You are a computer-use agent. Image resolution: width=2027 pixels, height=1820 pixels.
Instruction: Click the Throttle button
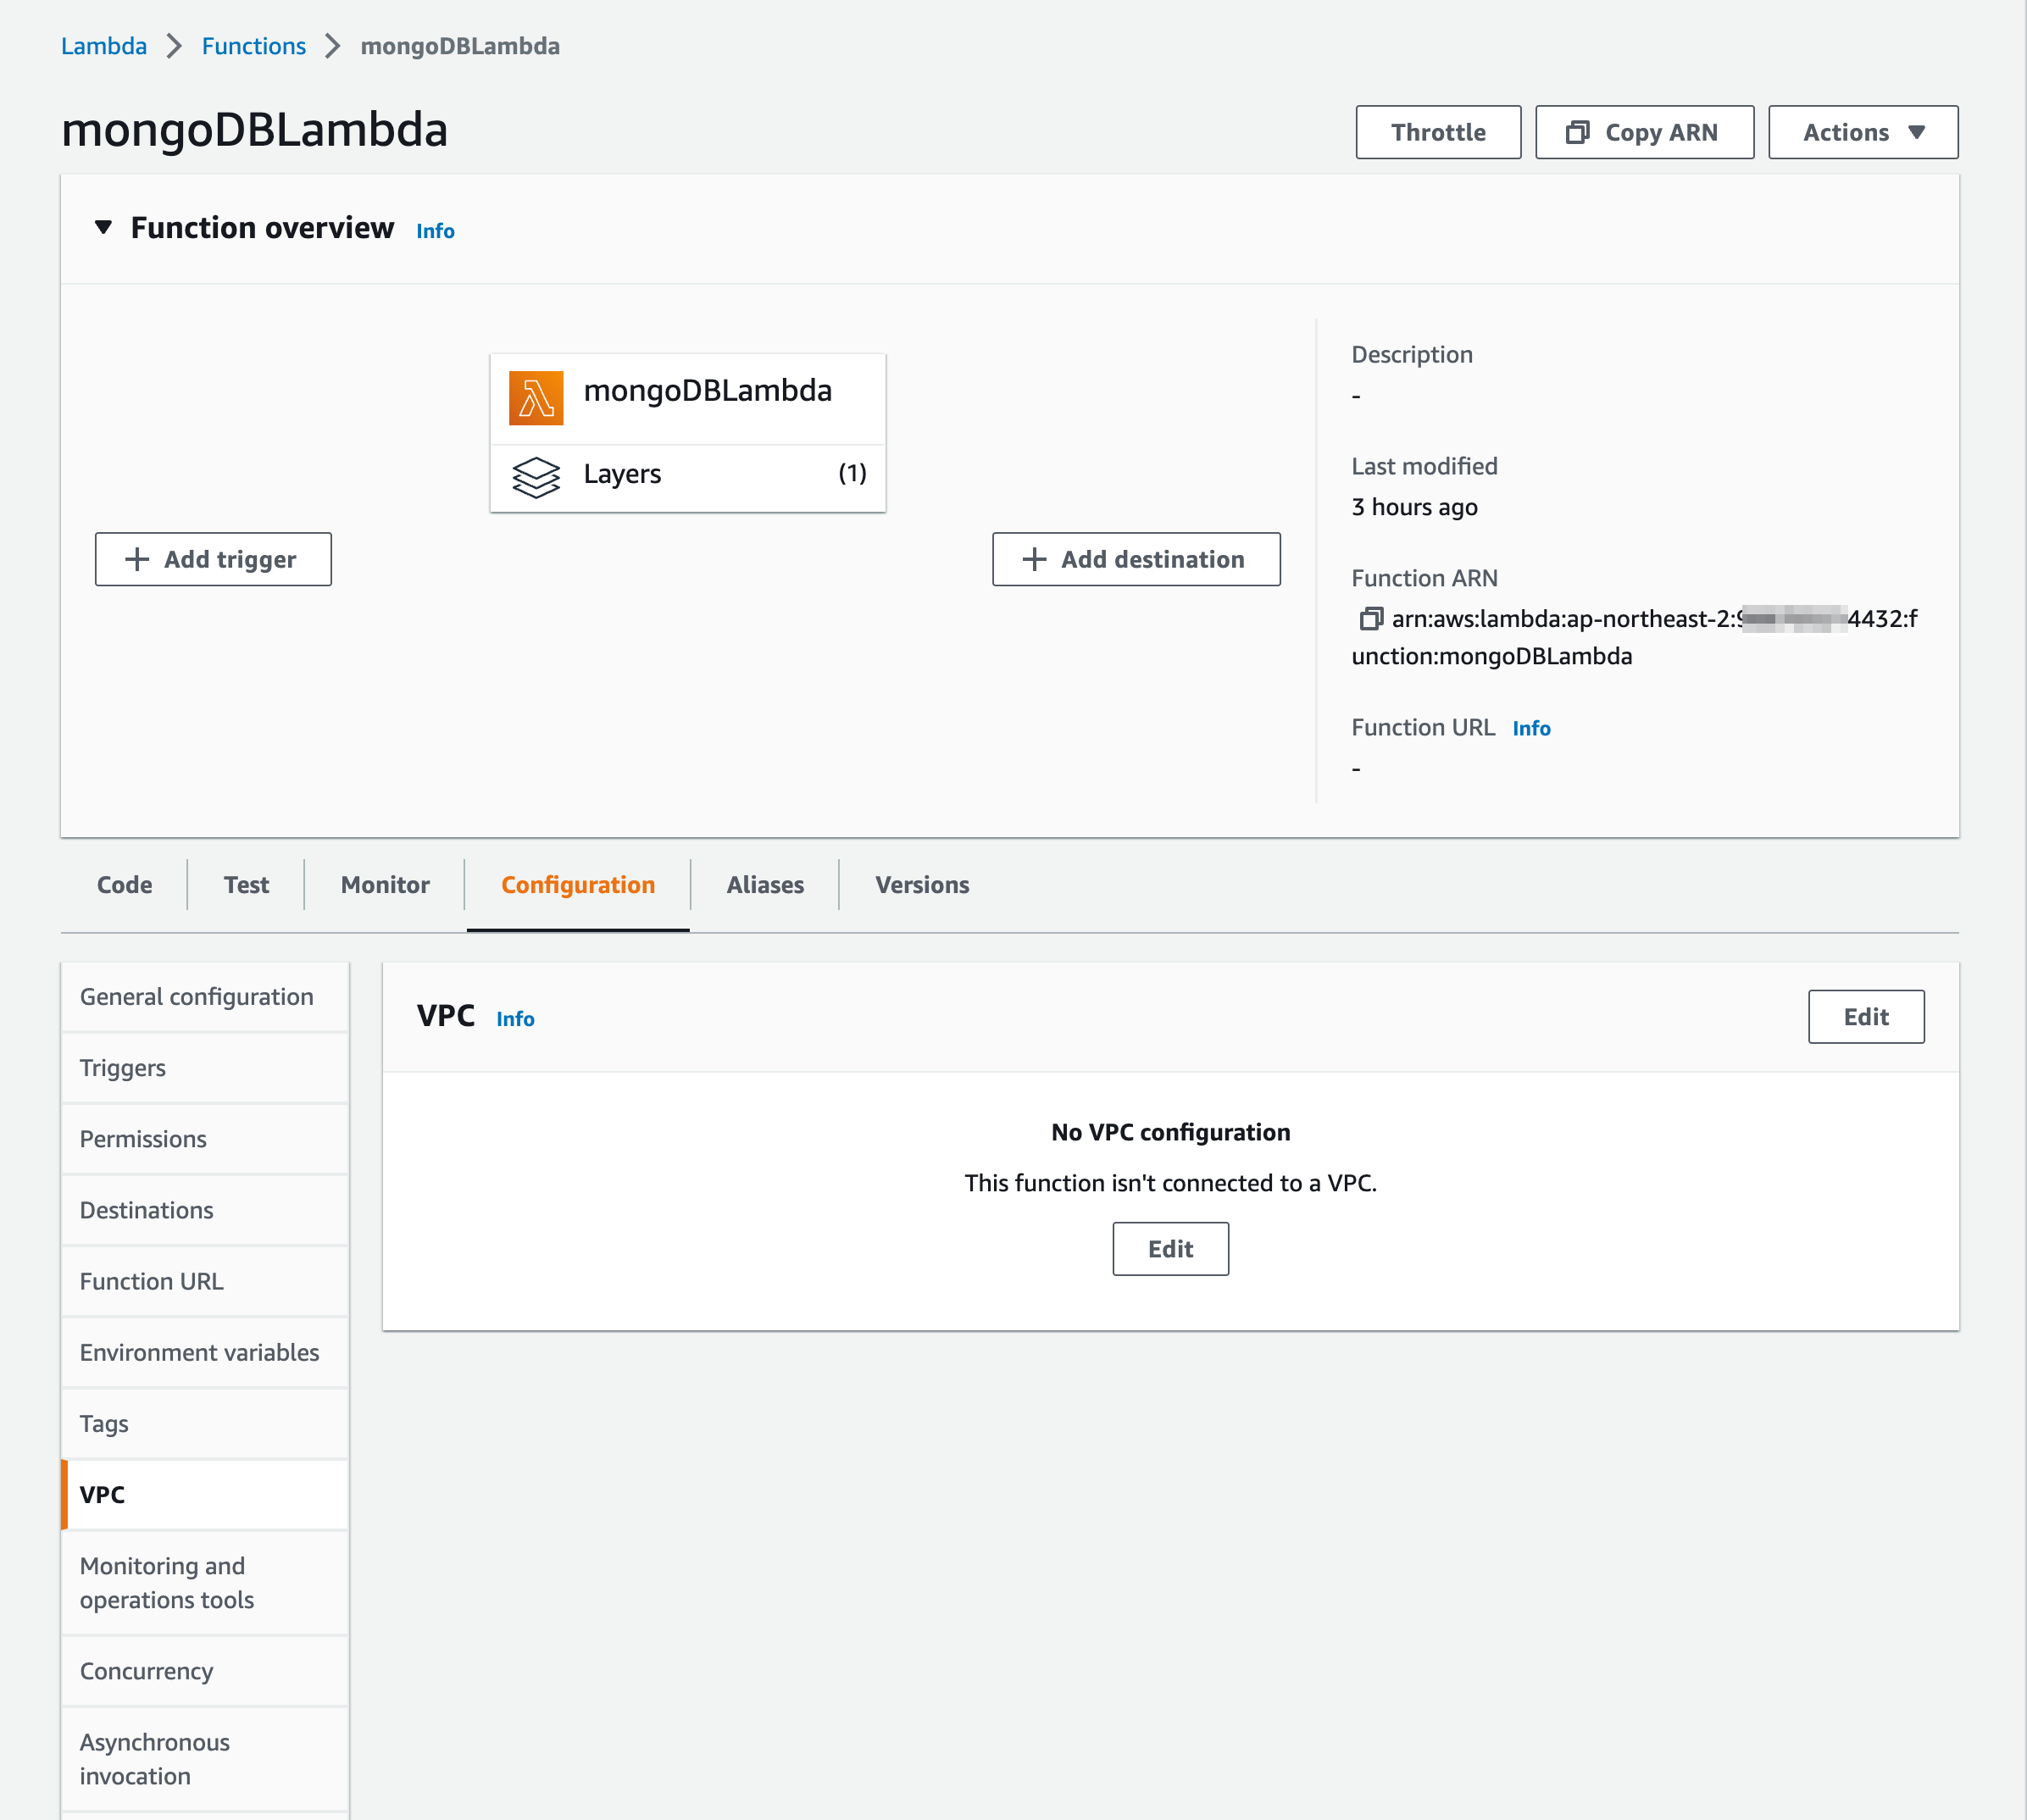coord(1437,131)
